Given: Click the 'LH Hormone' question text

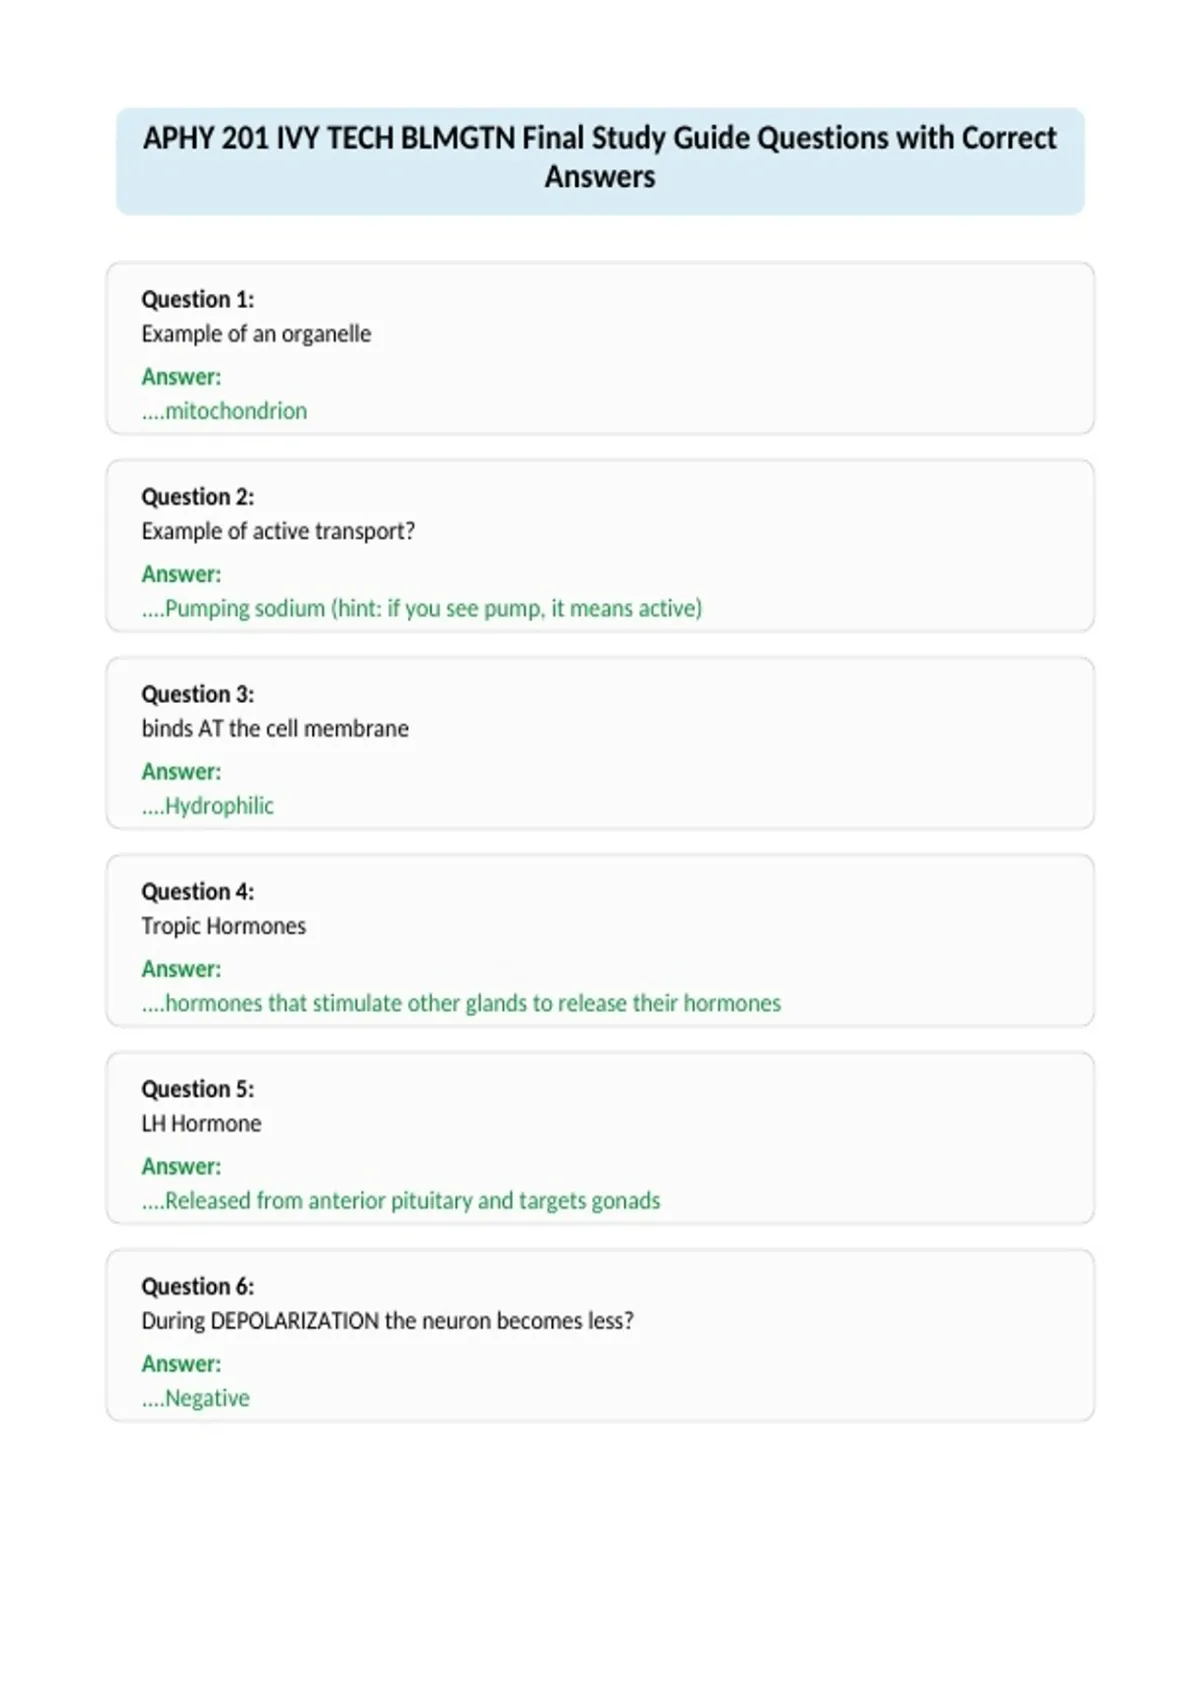Looking at the screenshot, I should [201, 1123].
